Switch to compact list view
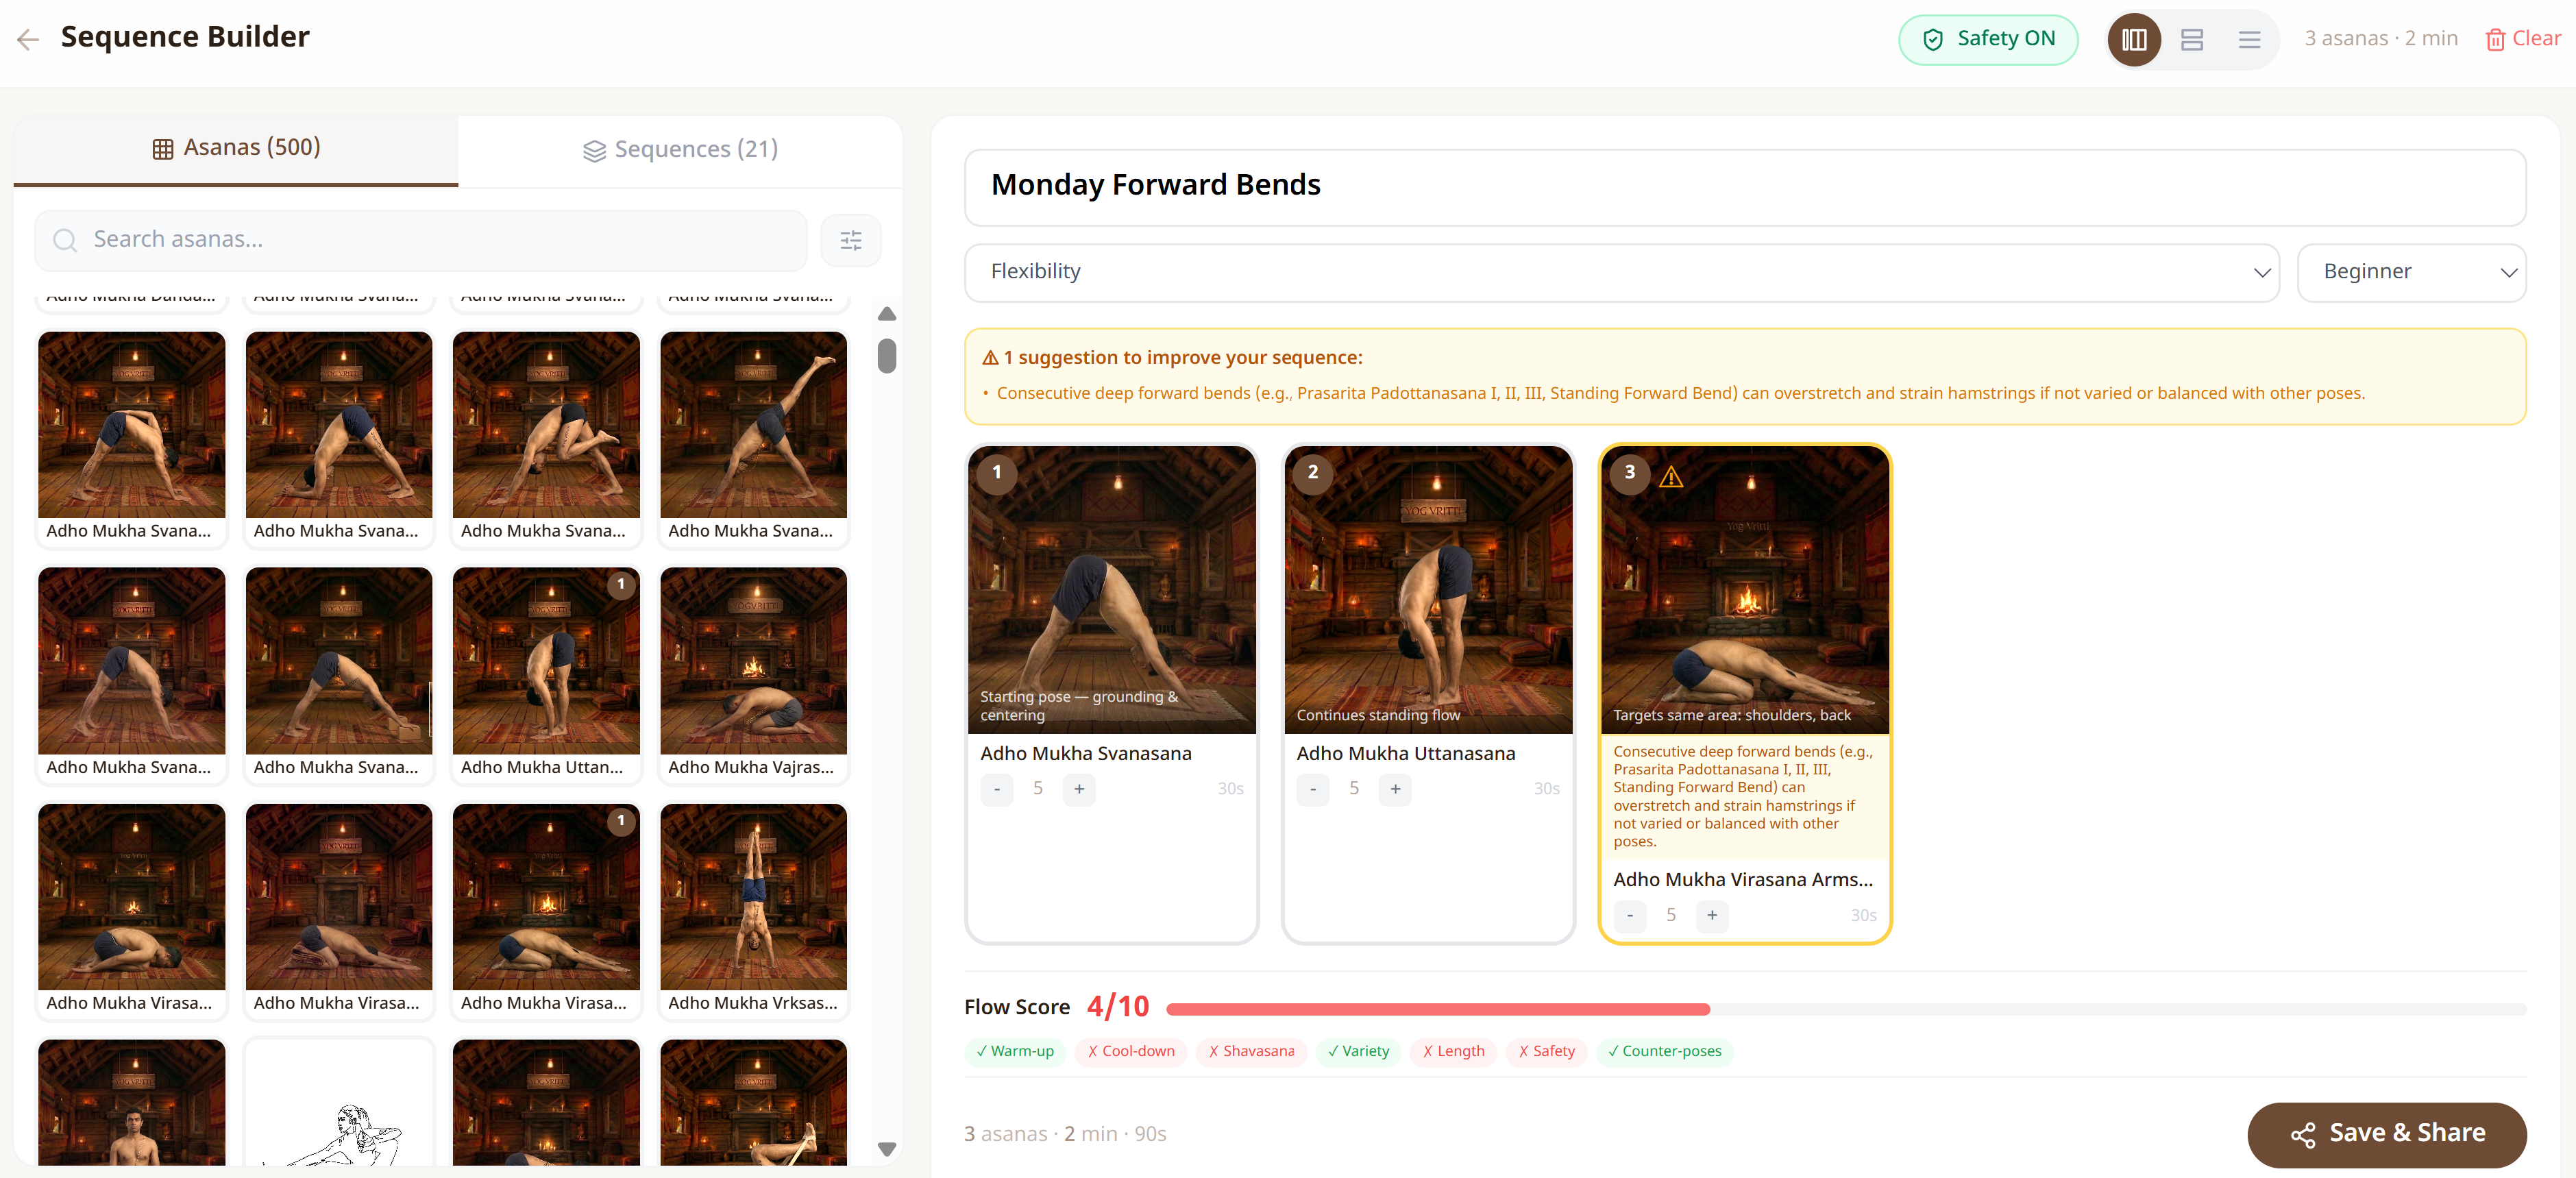Screen dimensions: 2576x1178 [x=2249, y=39]
